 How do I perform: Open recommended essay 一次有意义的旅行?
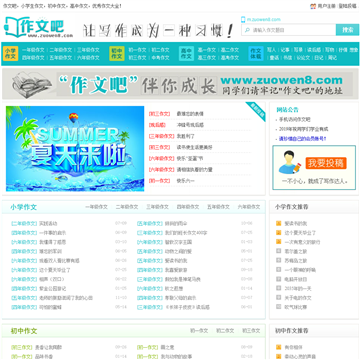coord(302,242)
